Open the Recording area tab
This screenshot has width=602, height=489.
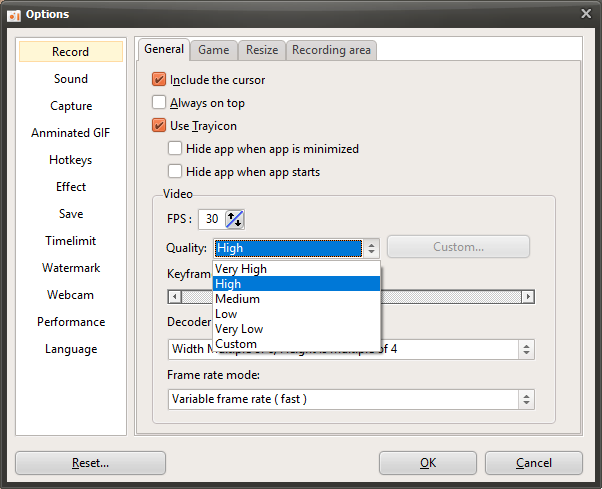coord(331,50)
